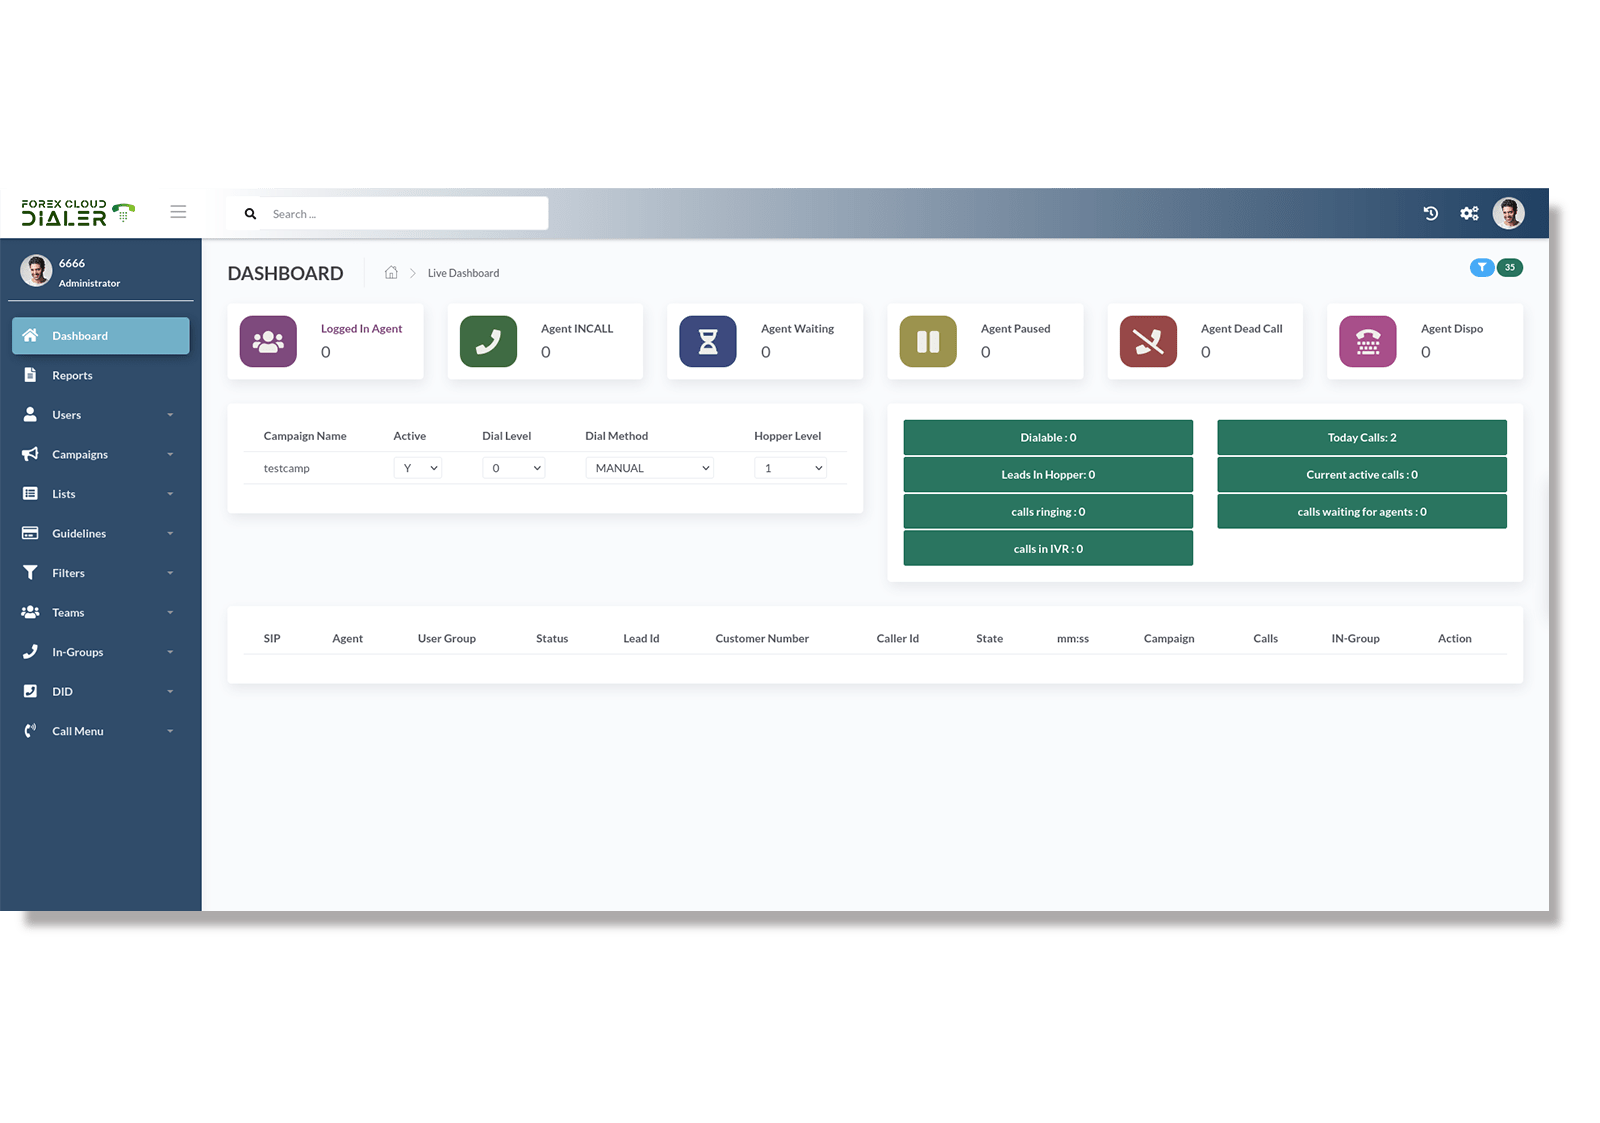Click the filter icon near the badge
Viewport: 1600px width, 1123px height.
point(1482,267)
